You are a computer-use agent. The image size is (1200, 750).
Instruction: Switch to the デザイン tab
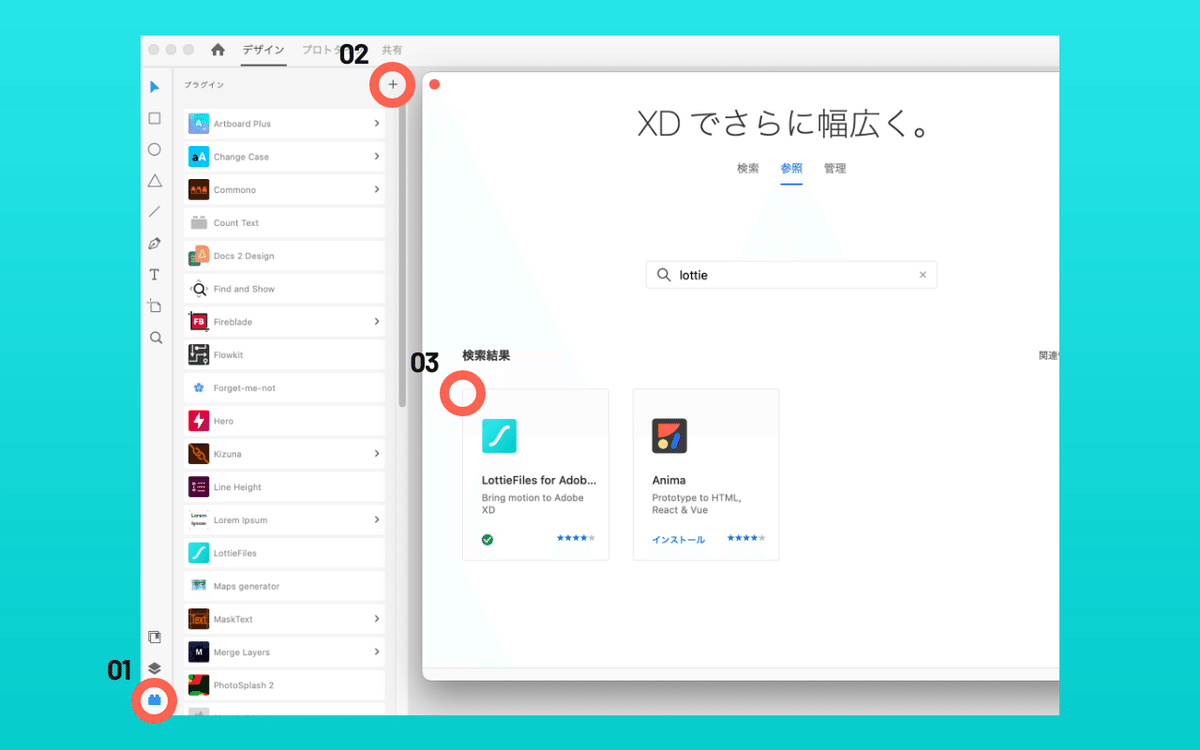point(263,50)
